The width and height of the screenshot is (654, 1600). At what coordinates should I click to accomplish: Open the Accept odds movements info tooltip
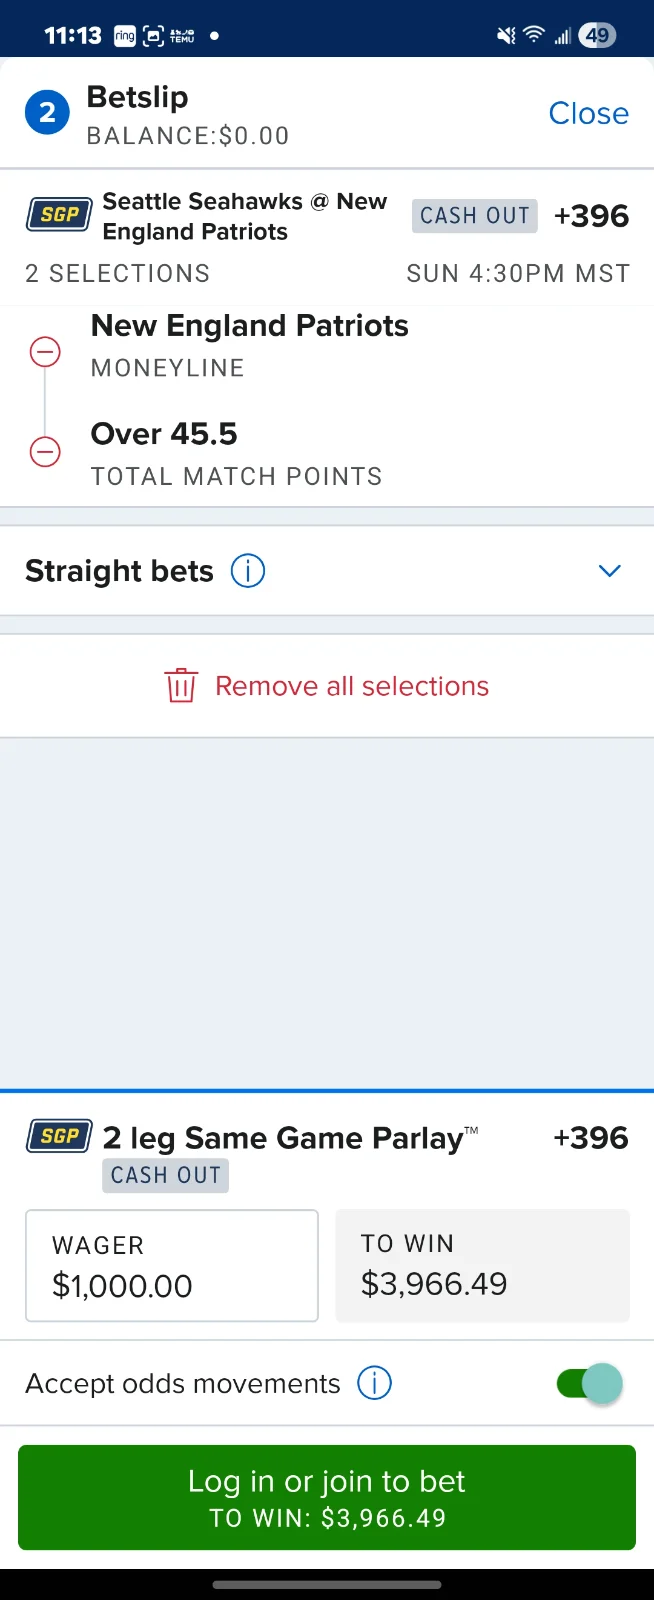click(374, 1383)
